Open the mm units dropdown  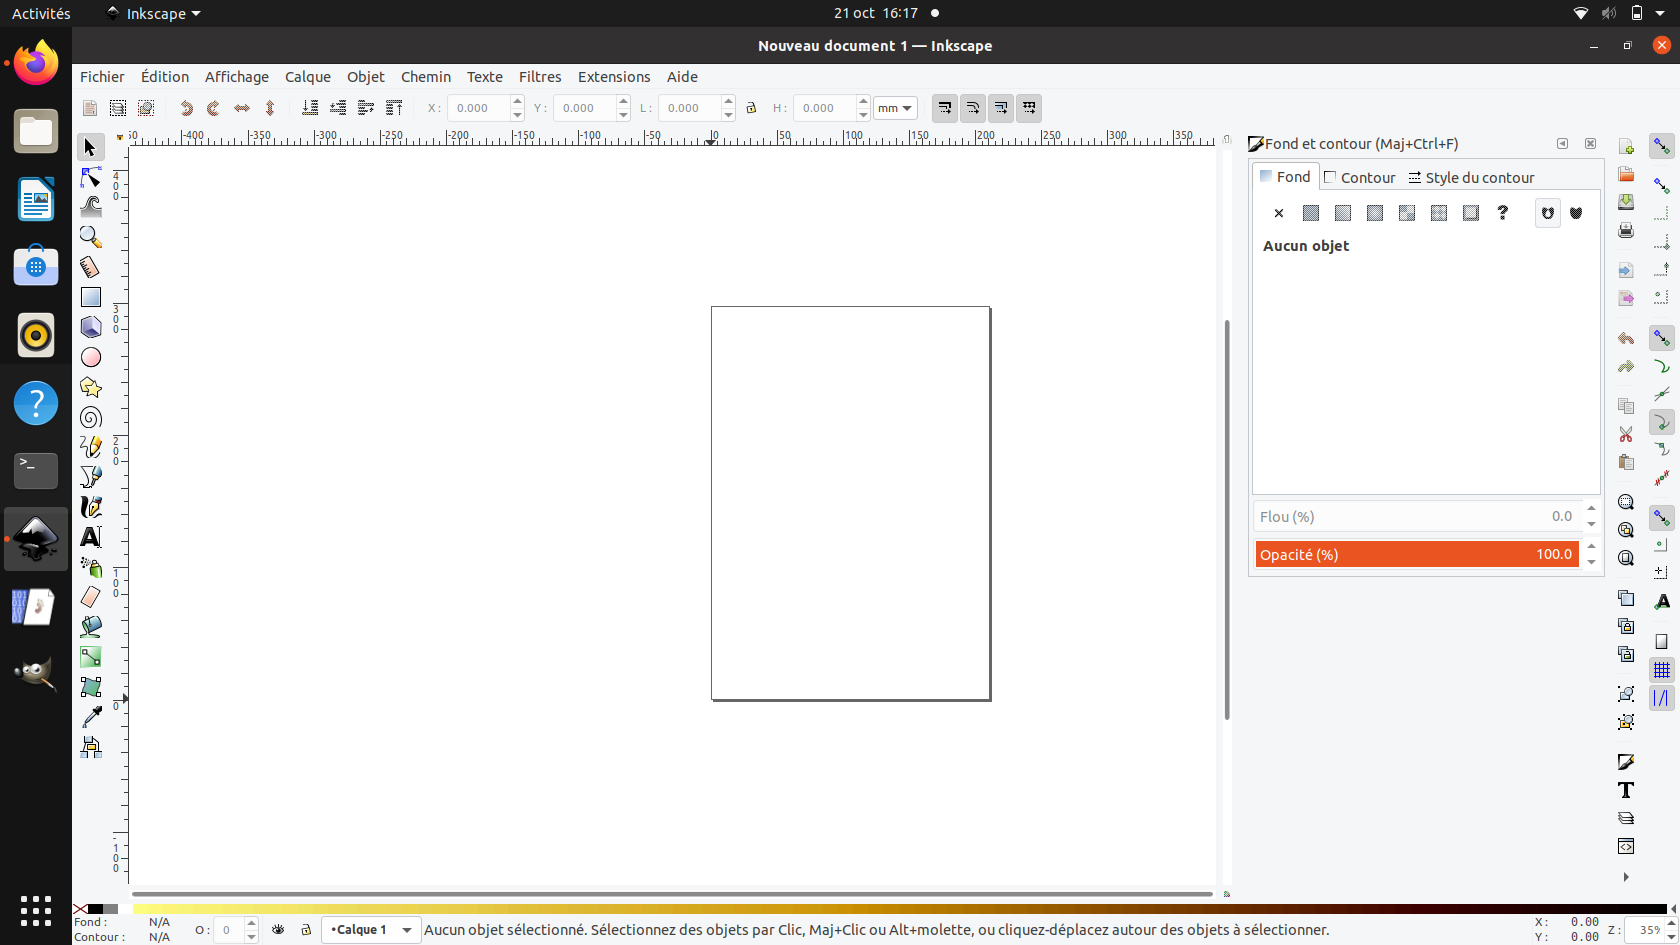click(895, 108)
